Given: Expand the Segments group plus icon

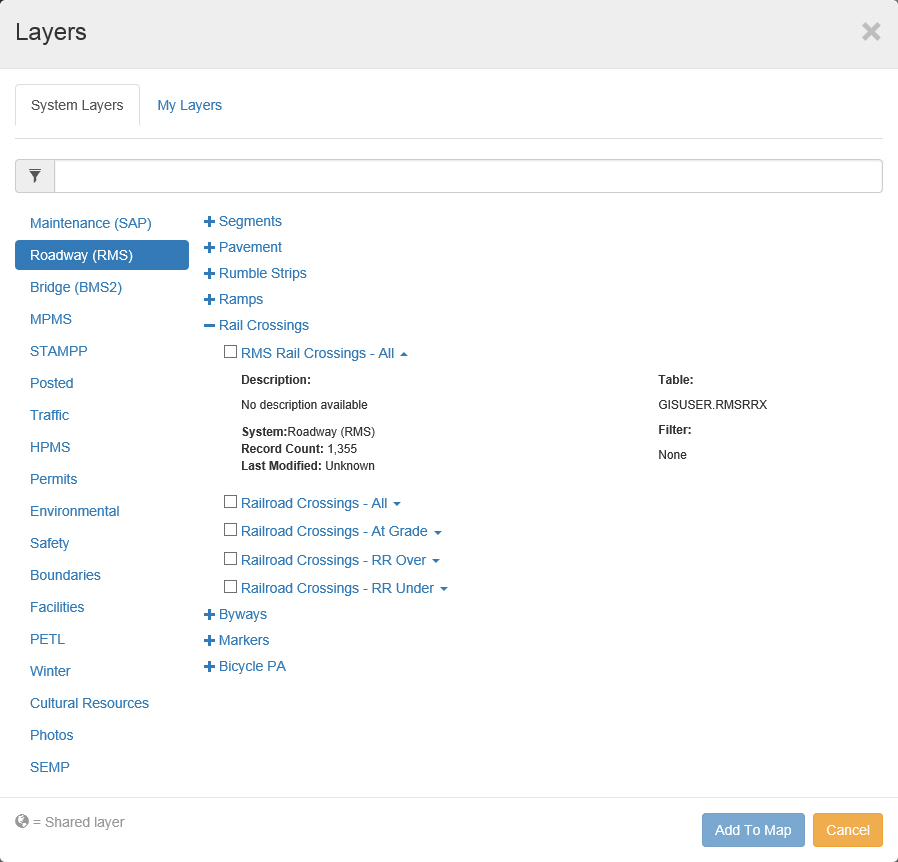Looking at the screenshot, I should tap(209, 222).
